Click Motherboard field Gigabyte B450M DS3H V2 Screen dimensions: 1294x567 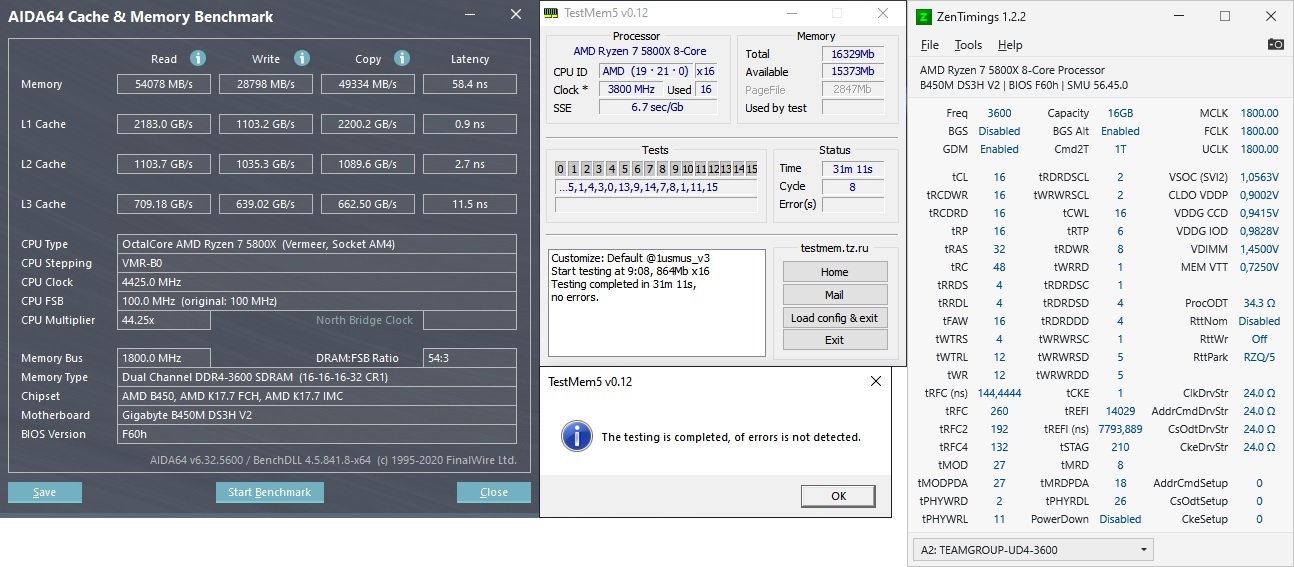click(x=317, y=415)
